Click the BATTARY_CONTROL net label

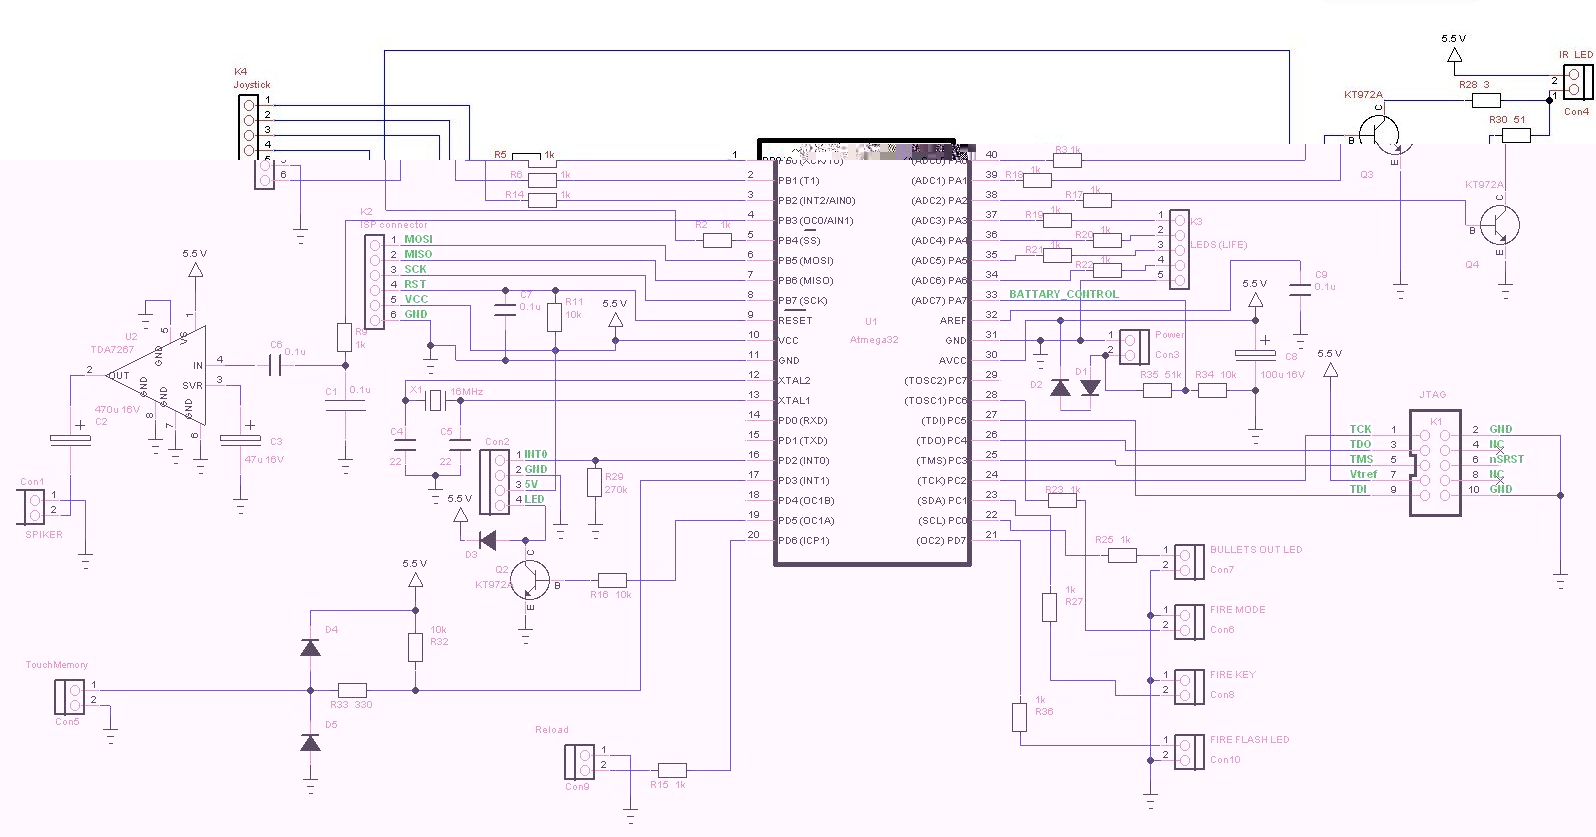(1064, 294)
